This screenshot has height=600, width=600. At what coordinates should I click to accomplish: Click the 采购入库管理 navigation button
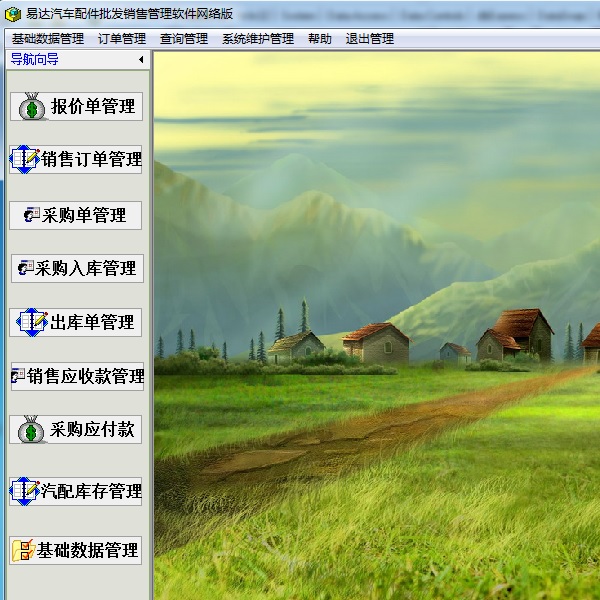[x=77, y=268]
